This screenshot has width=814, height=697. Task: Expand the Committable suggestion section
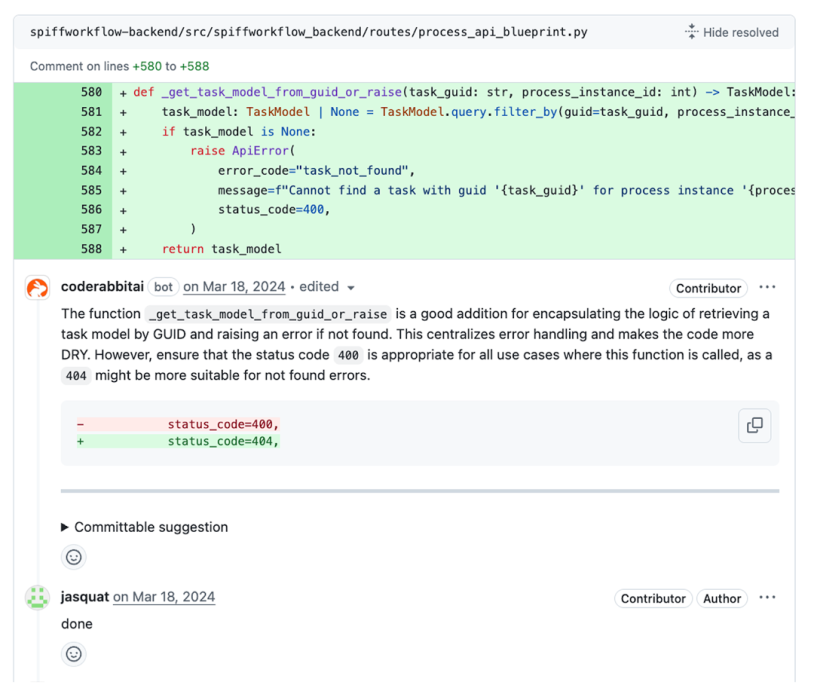pyautogui.click(x=146, y=527)
